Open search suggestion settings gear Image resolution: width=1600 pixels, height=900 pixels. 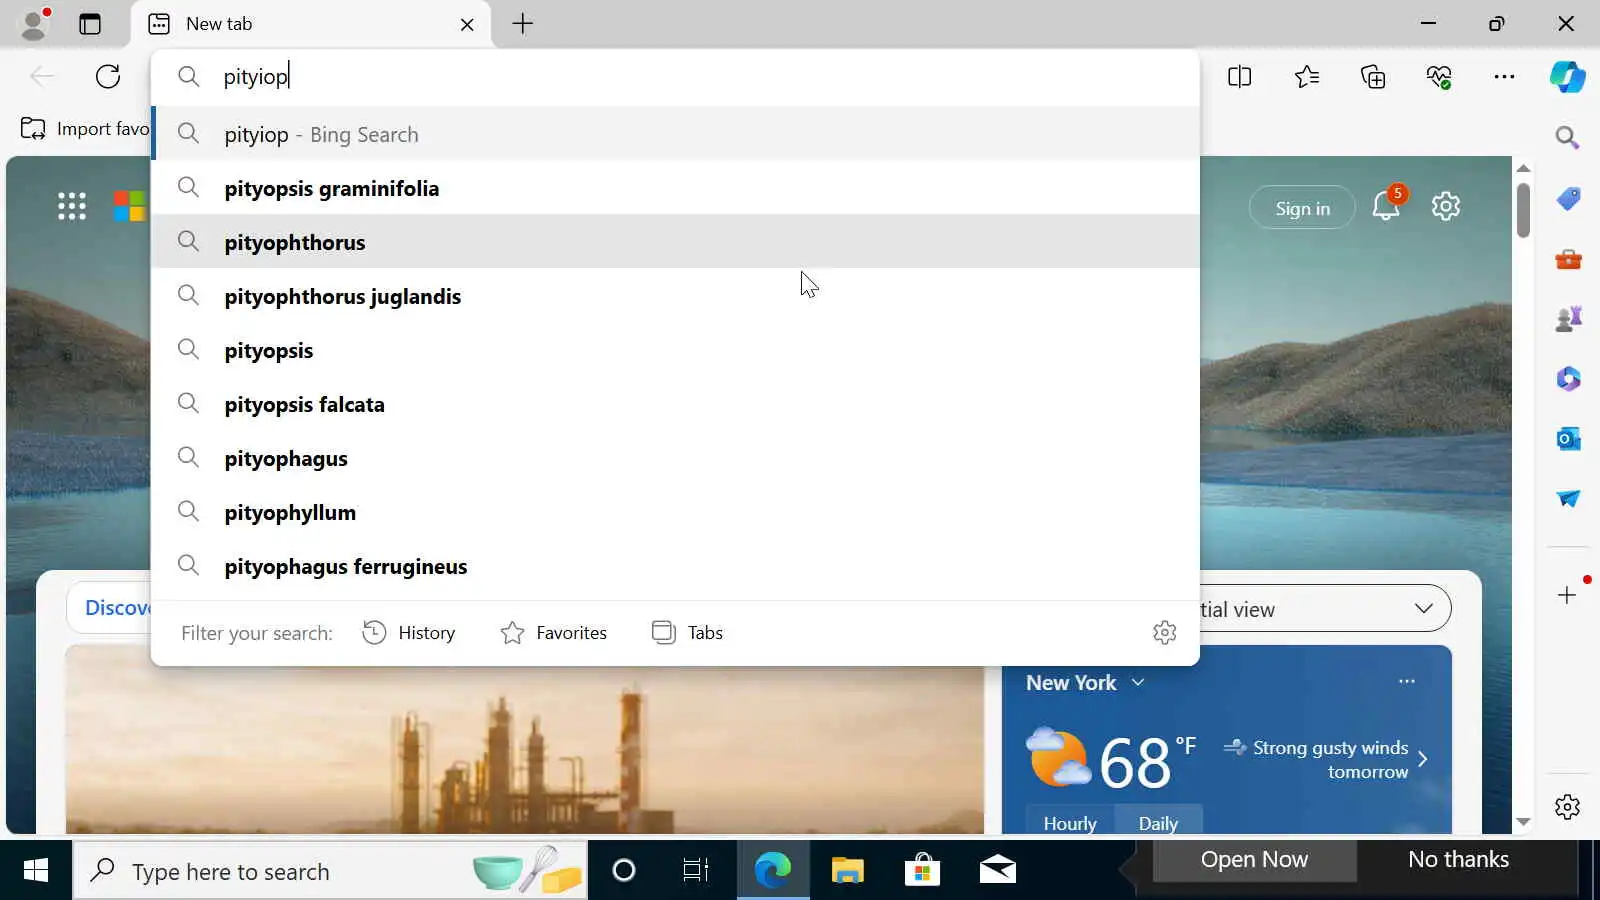coord(1164,632)
